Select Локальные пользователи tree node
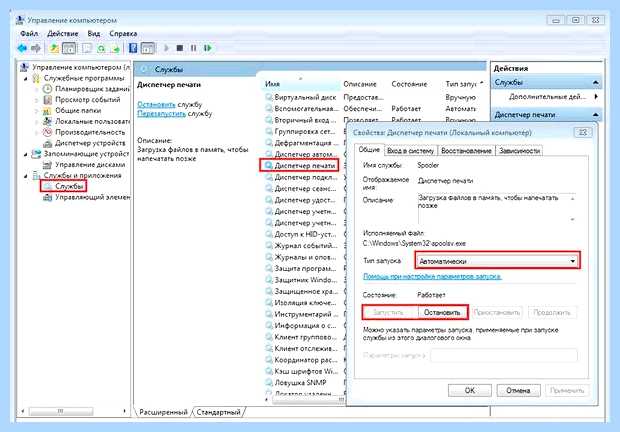620x432 pixels. (92, 121)
